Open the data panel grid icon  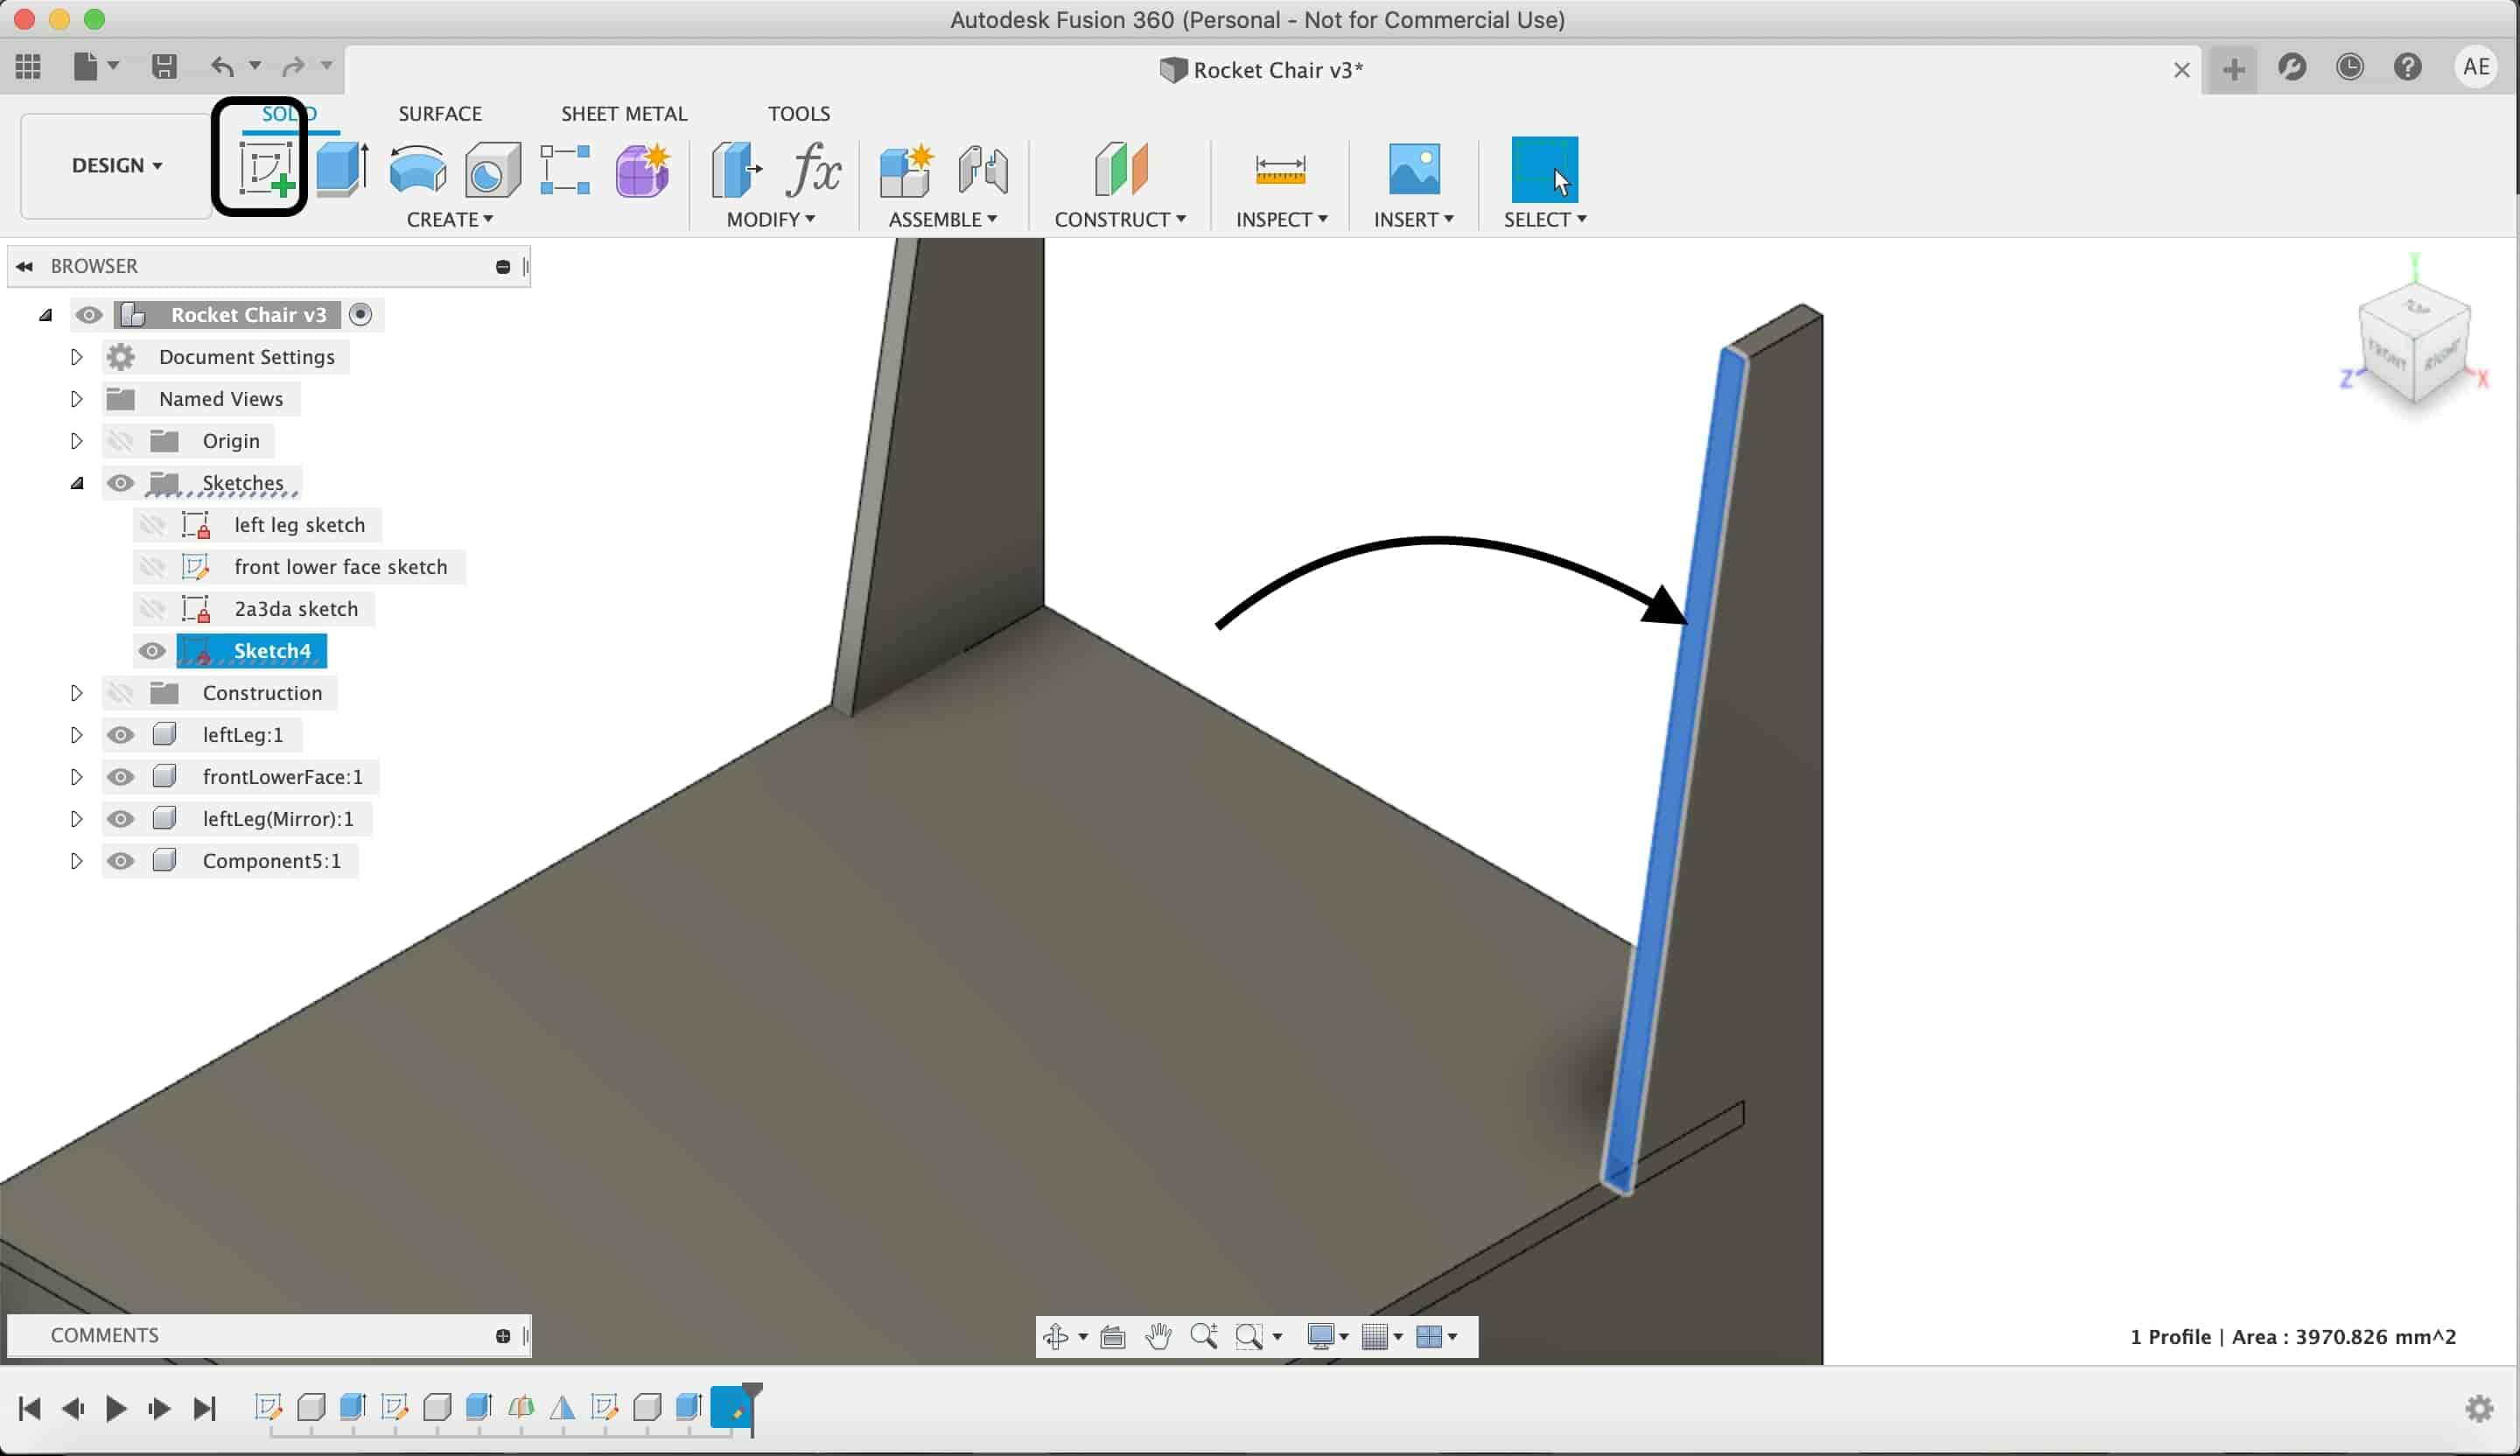click(28, 66)
